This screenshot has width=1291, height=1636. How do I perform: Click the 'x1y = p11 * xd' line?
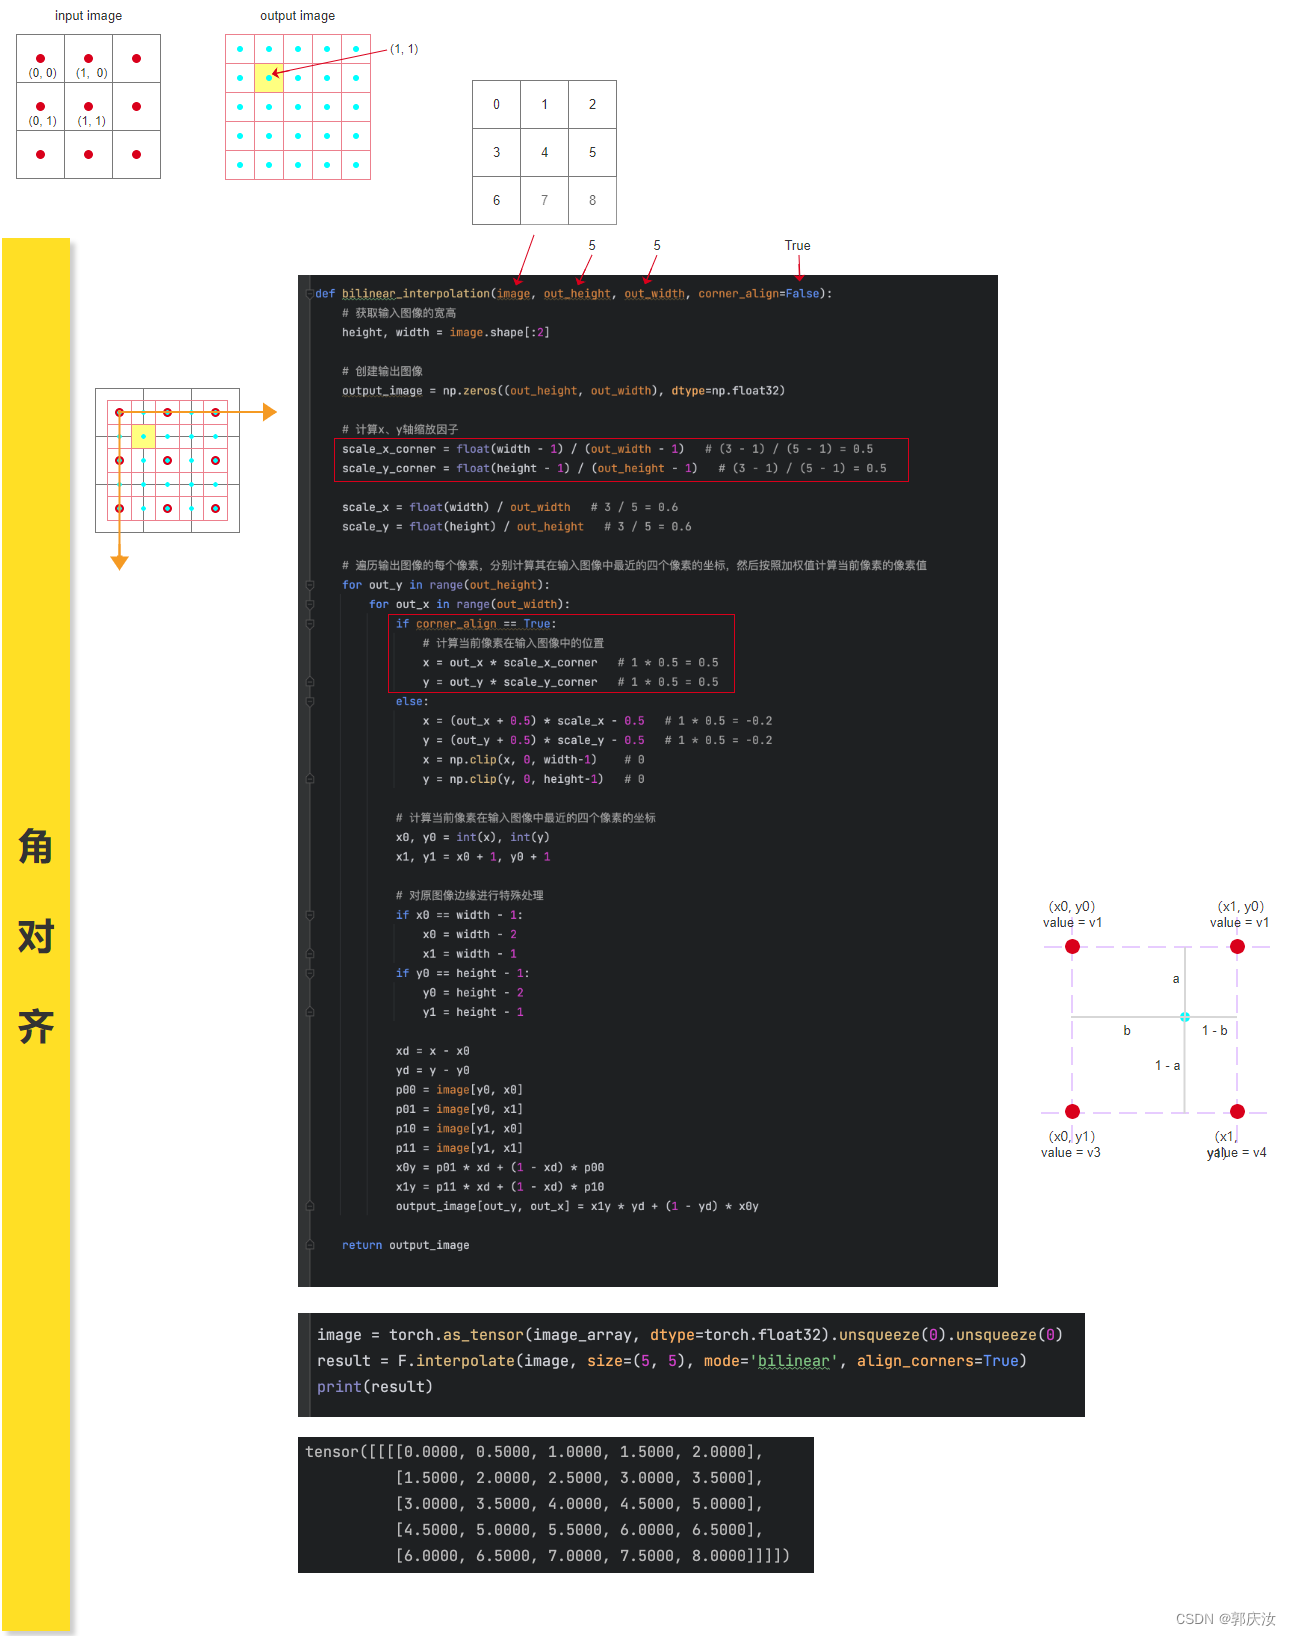500,1187
